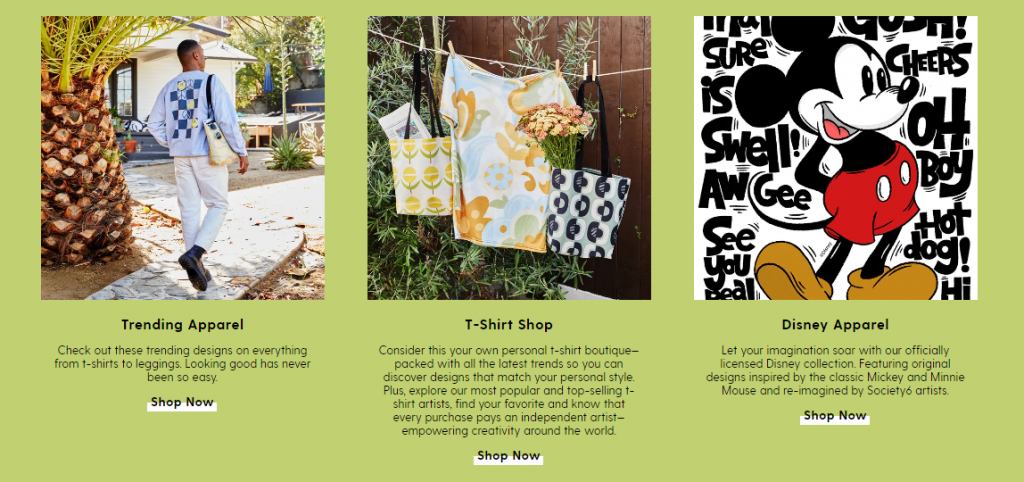1024x482 pixels.
Task: Click the Trending Apparel heading
Action: 182,325
